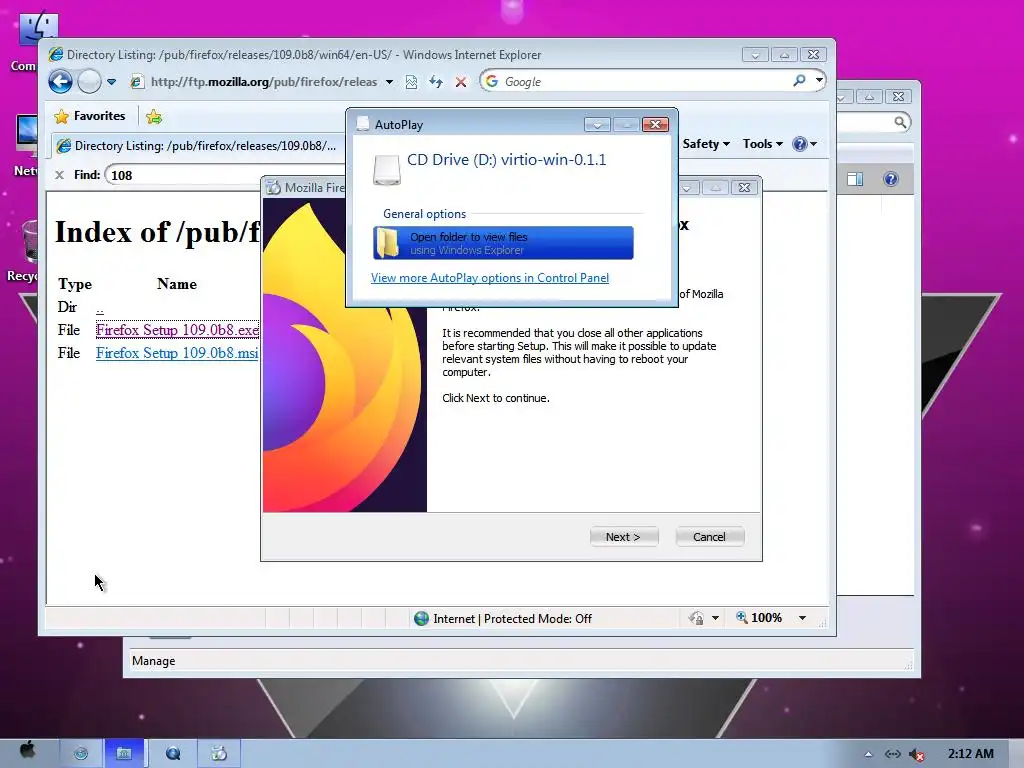Click the Help icon in Explorer window
The image size is (1024, 768).
(891, 179)
